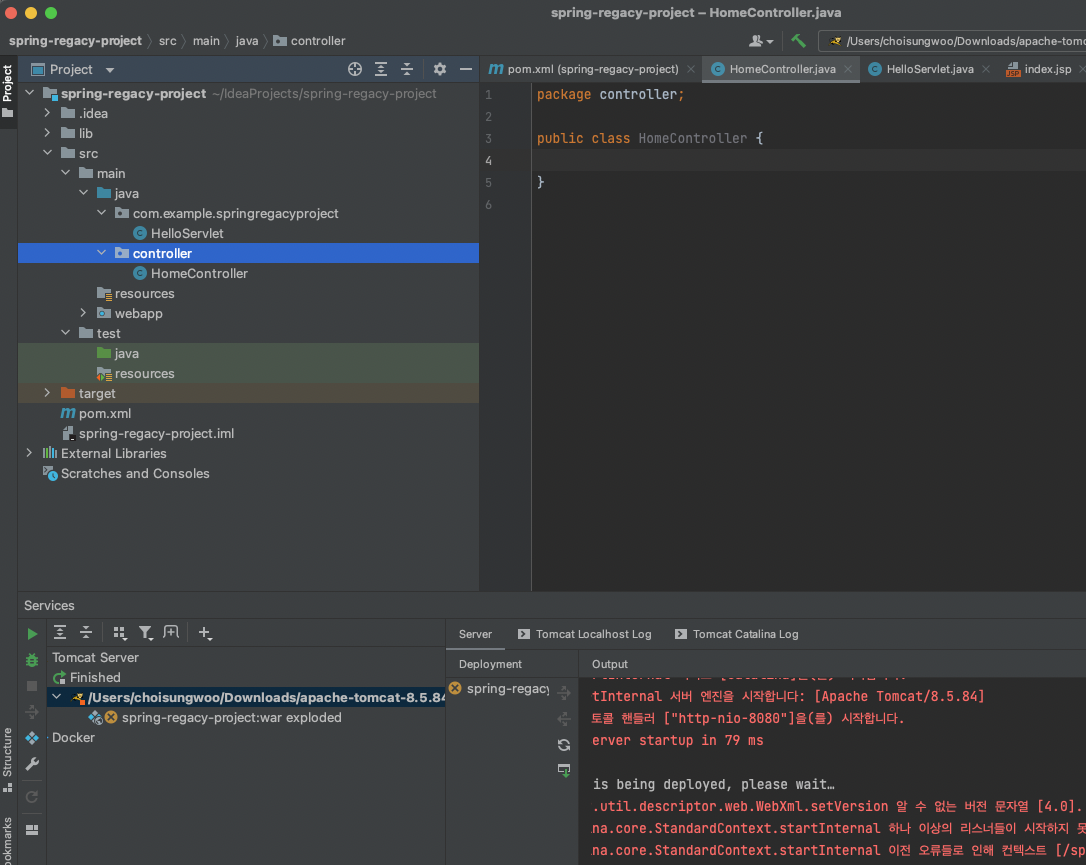Click the src breadcrumb in navigation bar
The image size is (1086, 865).
(168, 41)
